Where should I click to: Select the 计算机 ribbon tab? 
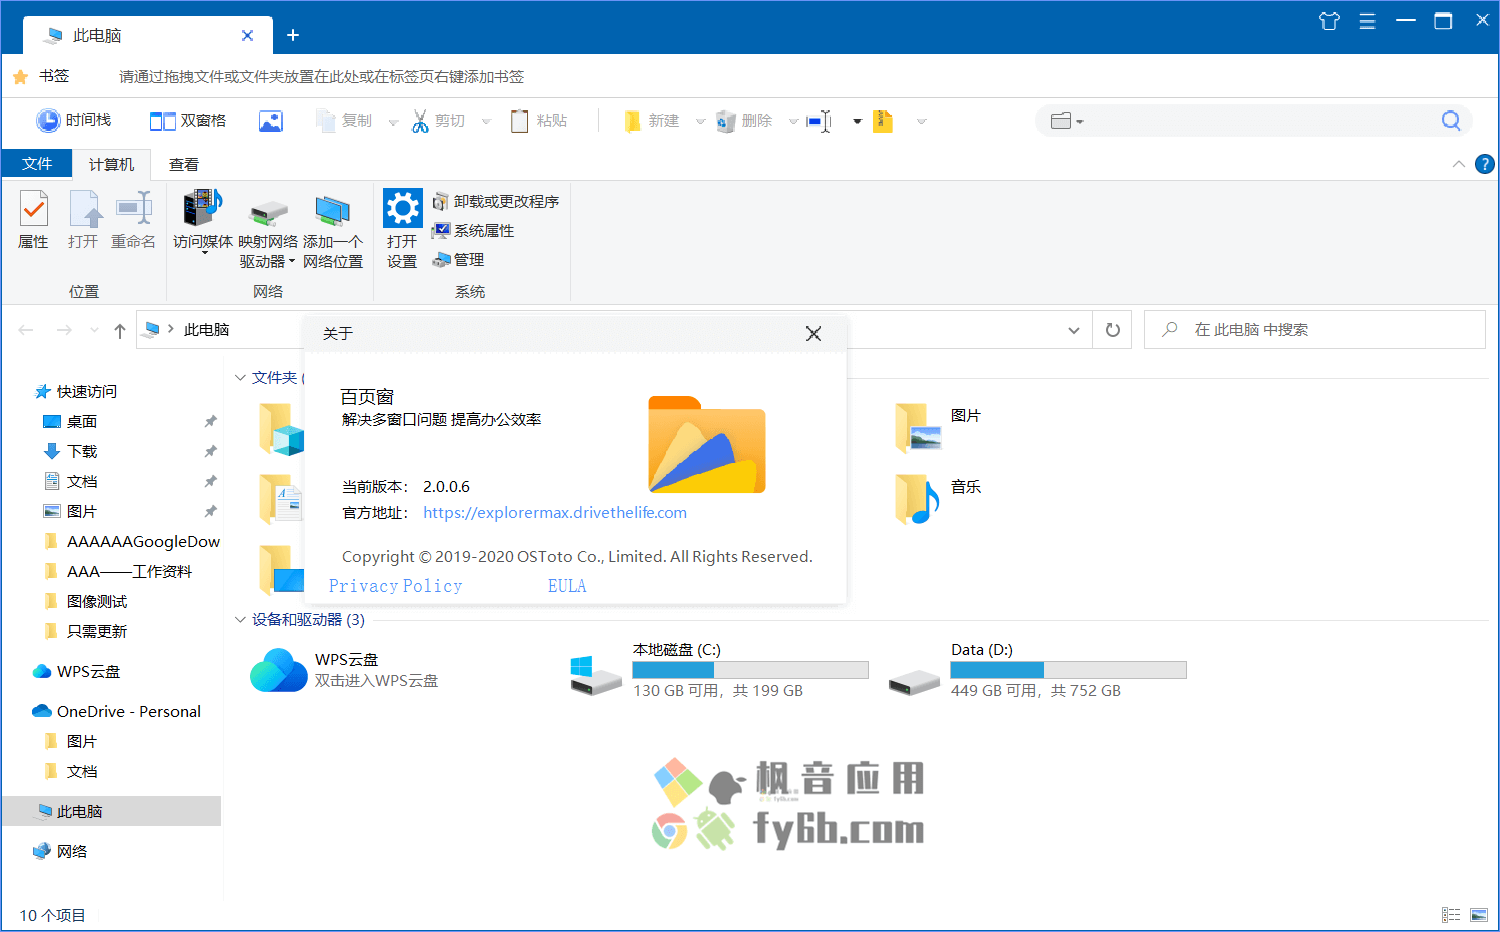(111, 164)
